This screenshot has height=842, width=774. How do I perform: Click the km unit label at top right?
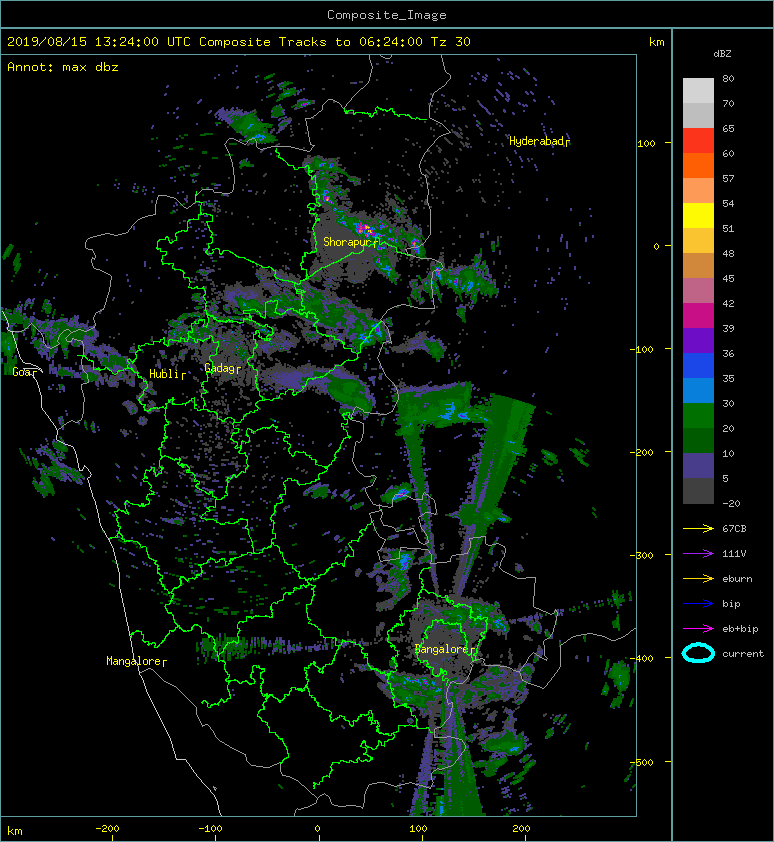tap(656, 42)
